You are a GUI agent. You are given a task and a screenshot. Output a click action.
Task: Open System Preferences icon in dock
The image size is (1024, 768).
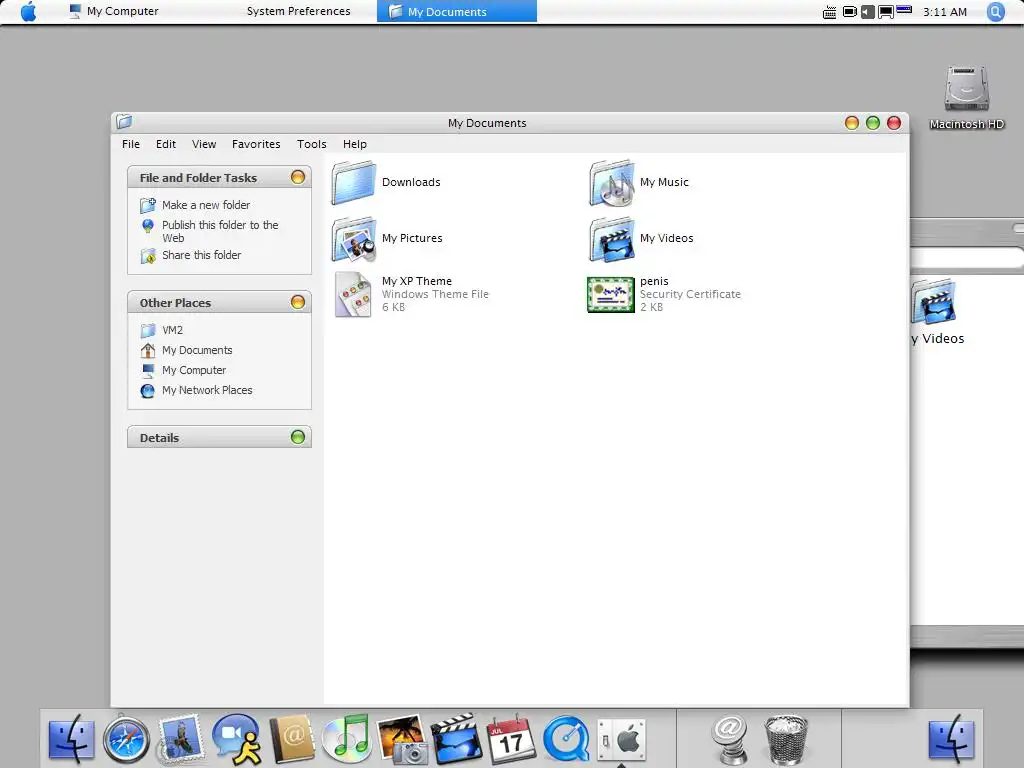pyautogui.click(x=621, y=739)
